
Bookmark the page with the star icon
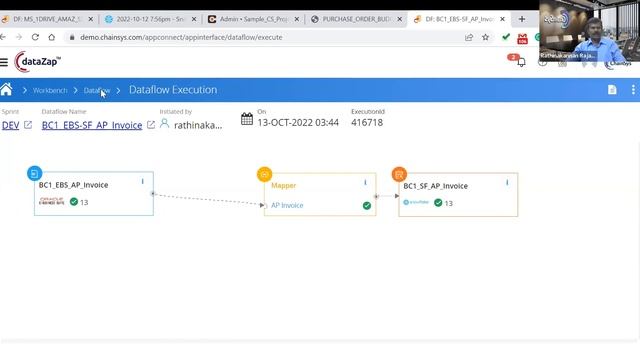tap(485, 38)
